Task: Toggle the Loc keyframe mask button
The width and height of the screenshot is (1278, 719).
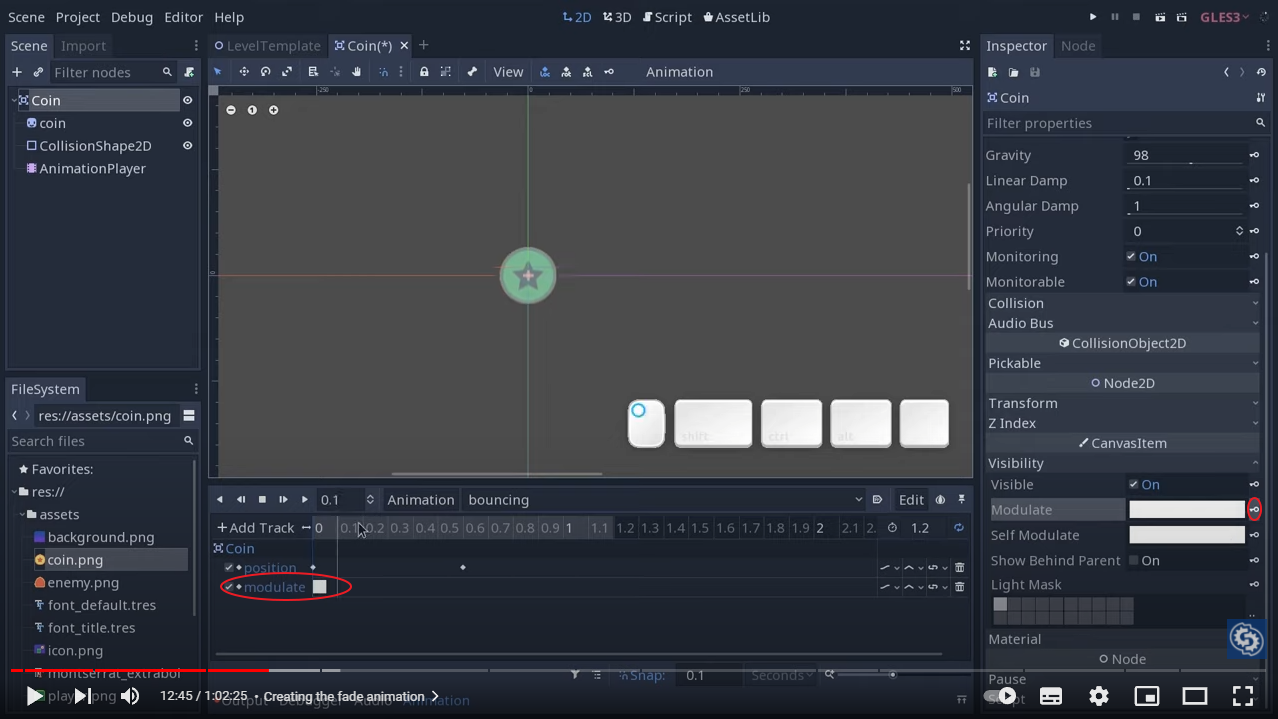Action: coord(545,72)
